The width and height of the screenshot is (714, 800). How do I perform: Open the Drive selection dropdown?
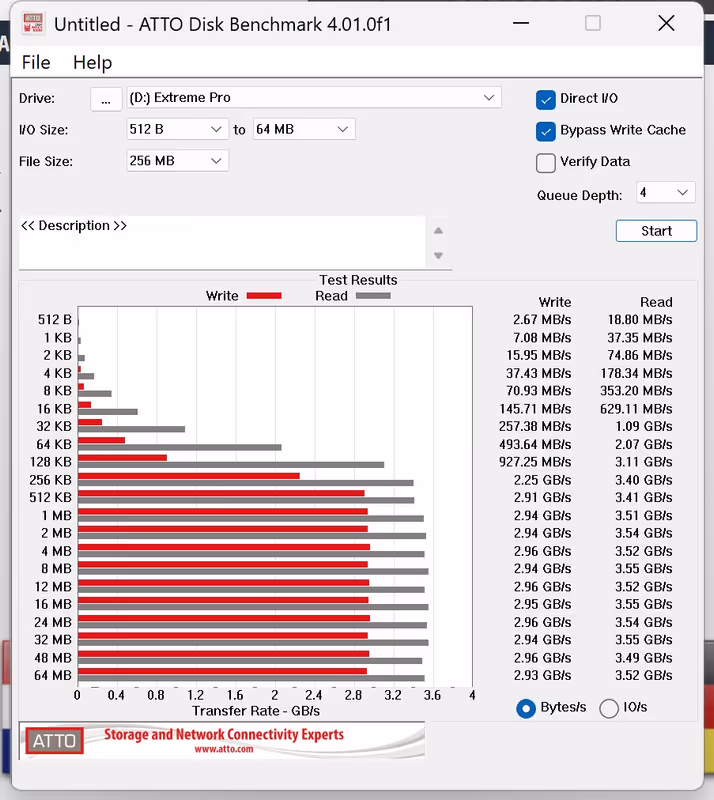coord(314,98)
